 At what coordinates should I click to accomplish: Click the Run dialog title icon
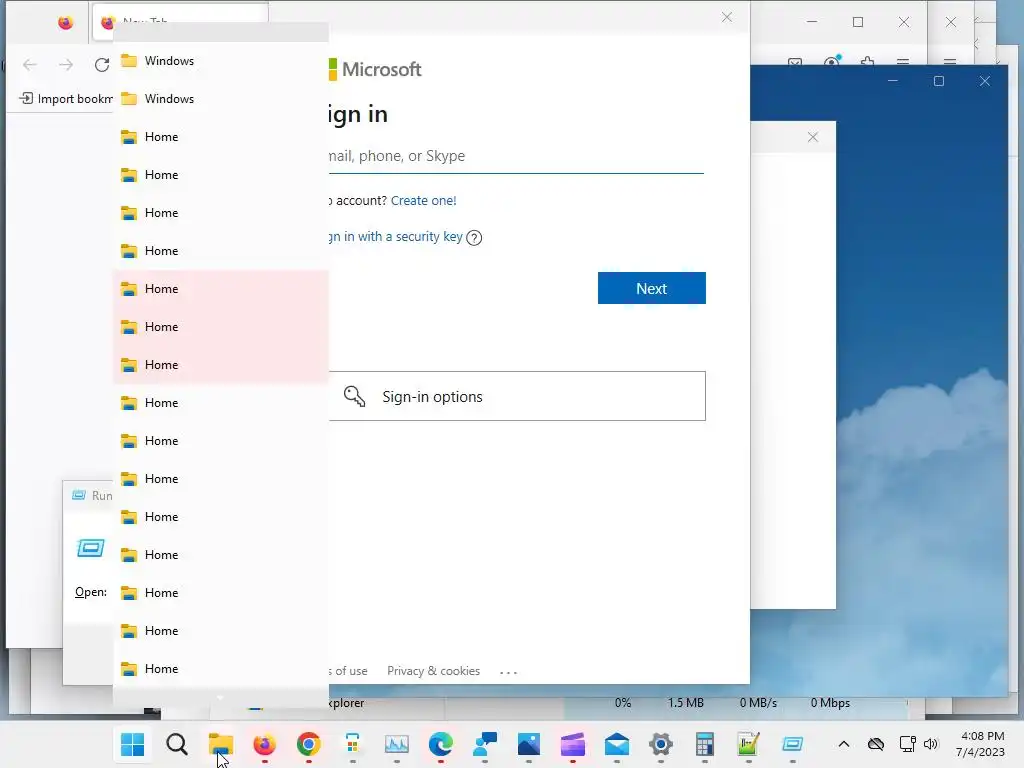[78, 495]
